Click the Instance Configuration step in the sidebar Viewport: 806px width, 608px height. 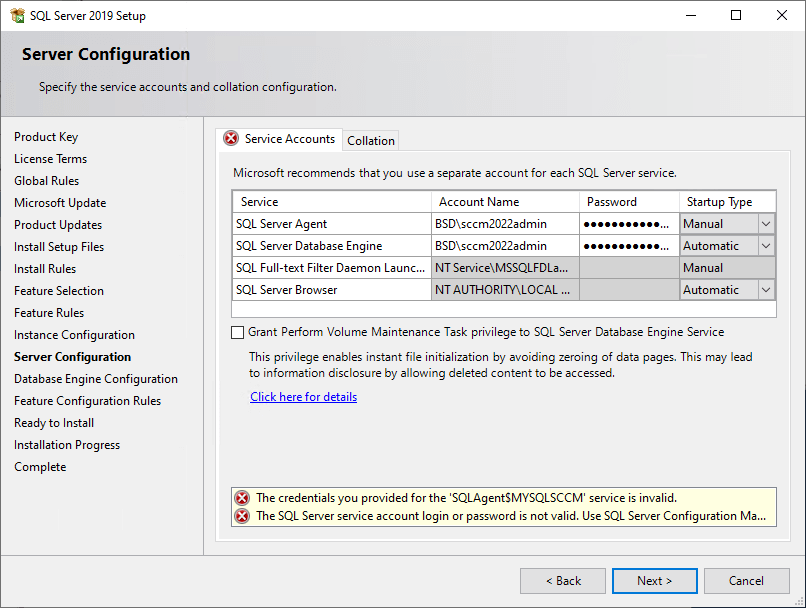(74, 335)
